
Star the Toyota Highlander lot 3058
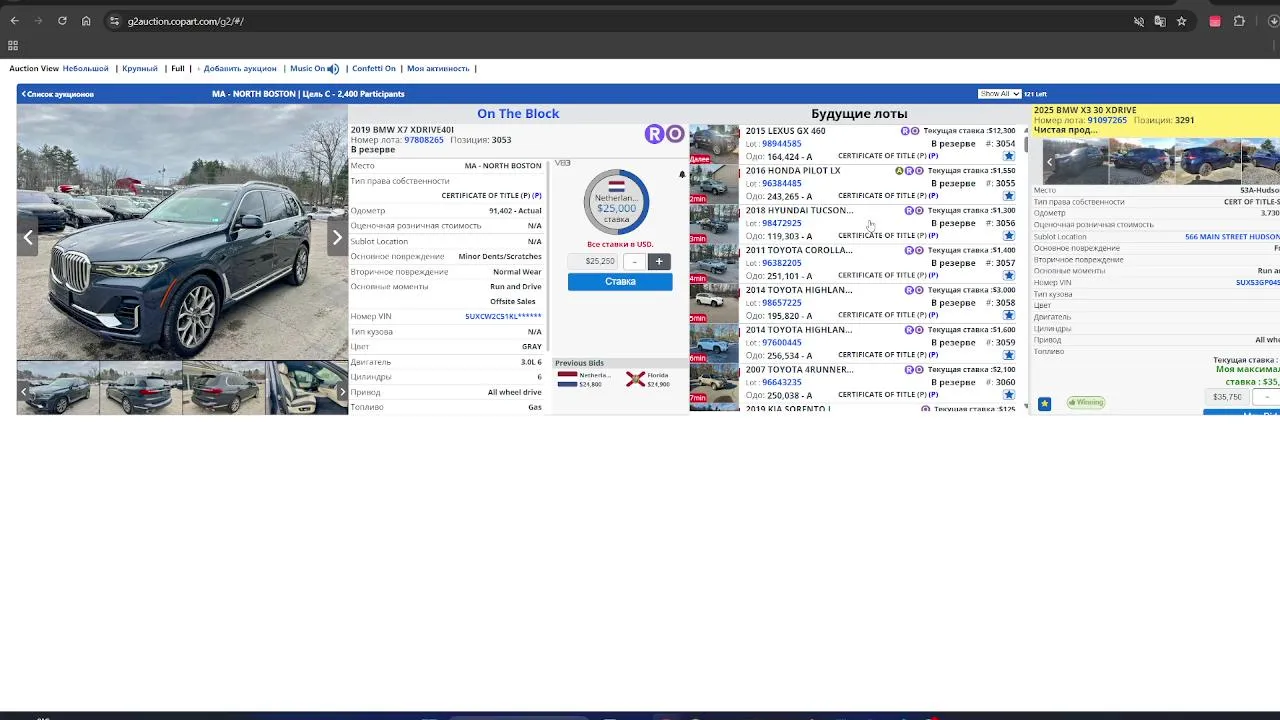(1008, 315)
